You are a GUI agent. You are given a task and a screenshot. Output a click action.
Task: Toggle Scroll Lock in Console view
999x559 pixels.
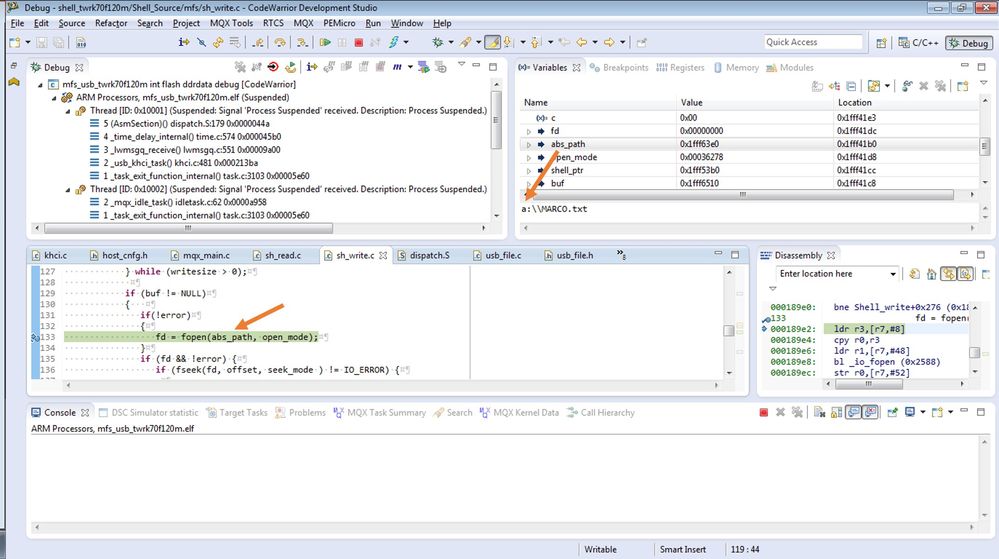click(x=837, y=412)
